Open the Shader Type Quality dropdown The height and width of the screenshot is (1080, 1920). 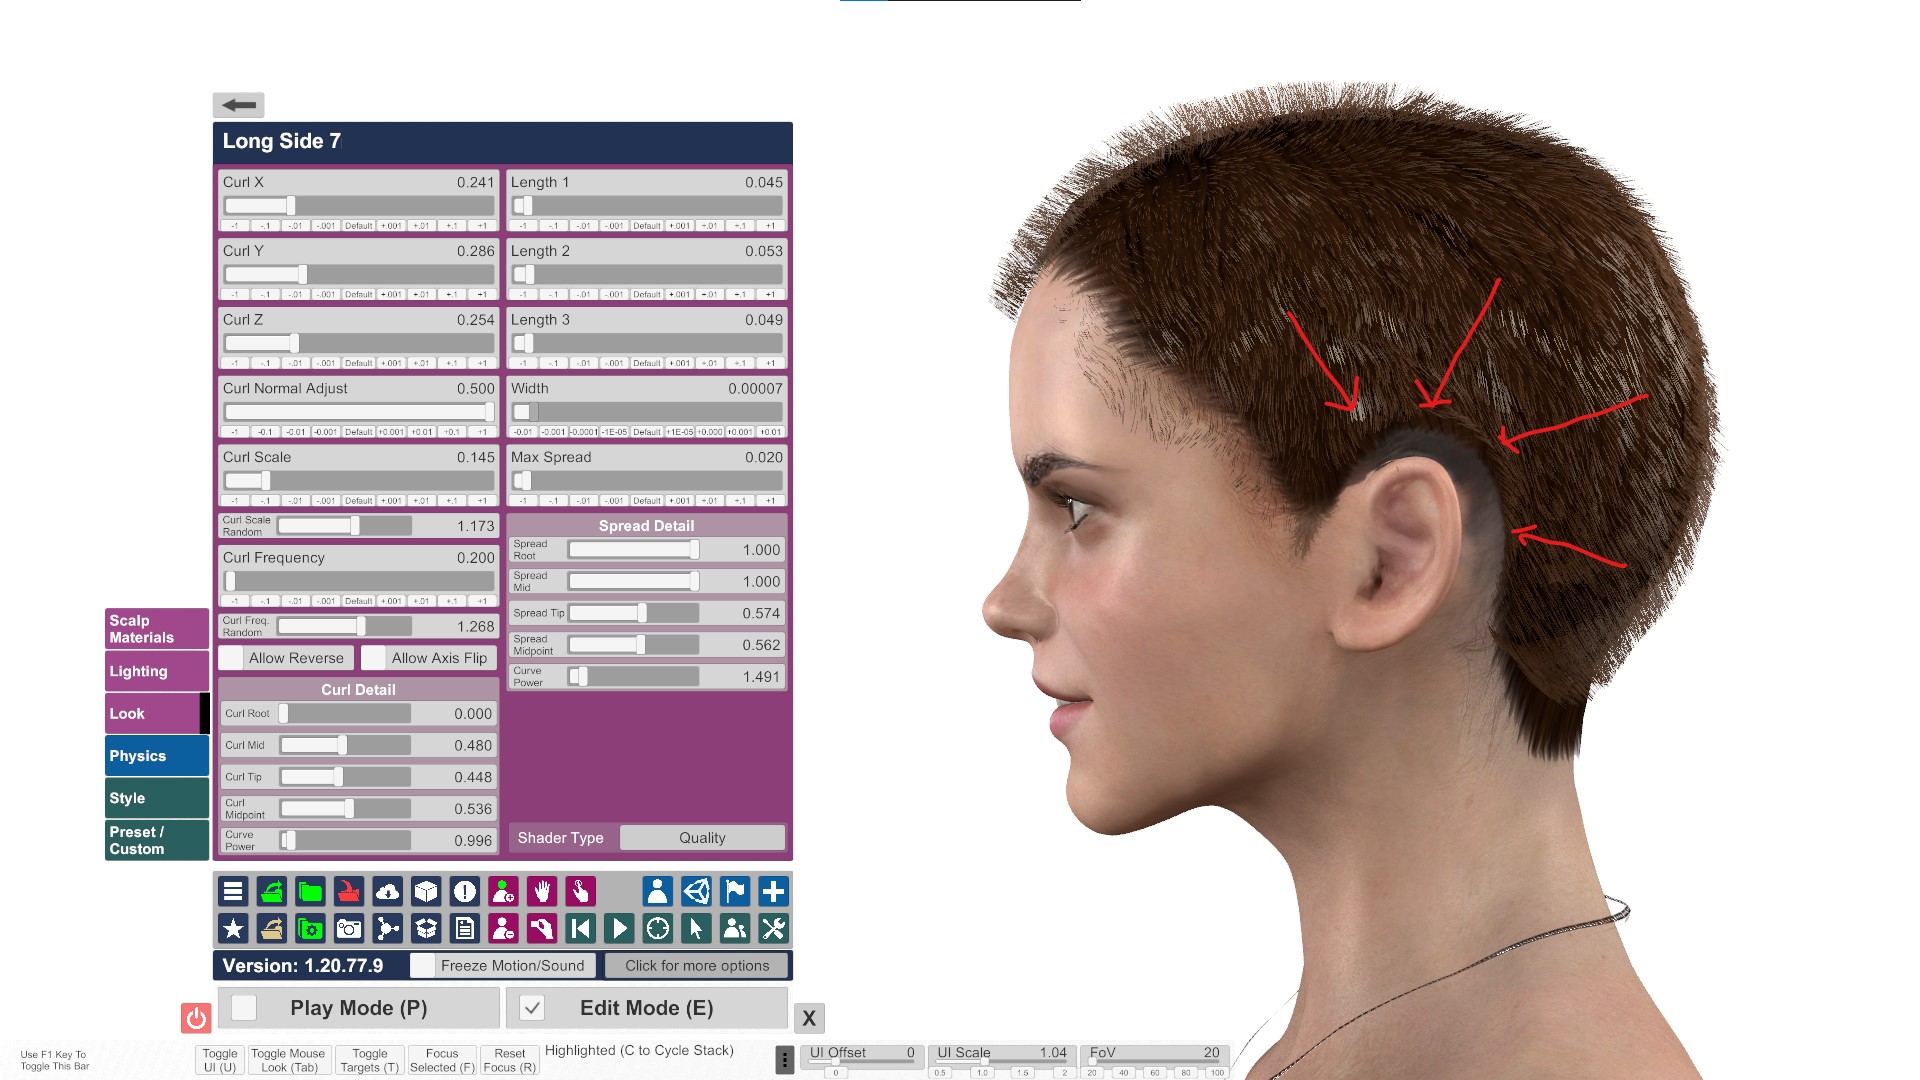click(x=702, y=838)
